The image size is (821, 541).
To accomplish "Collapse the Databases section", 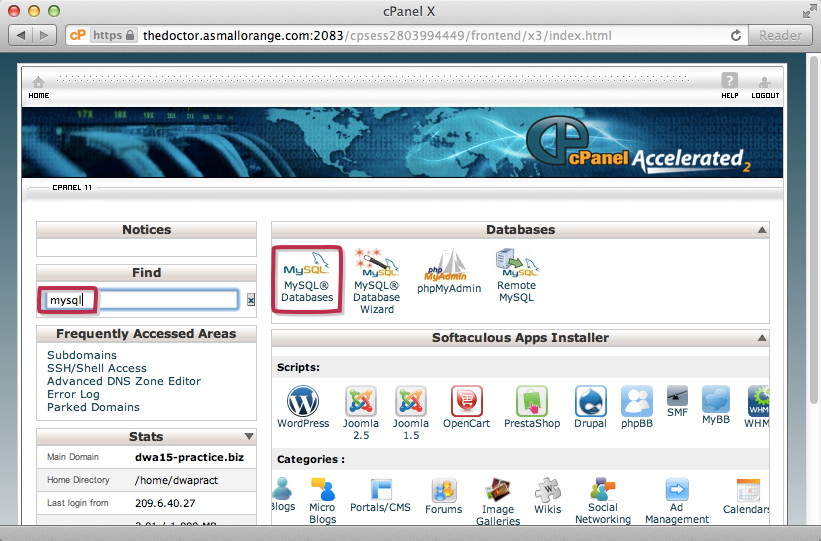I will 762,230.
